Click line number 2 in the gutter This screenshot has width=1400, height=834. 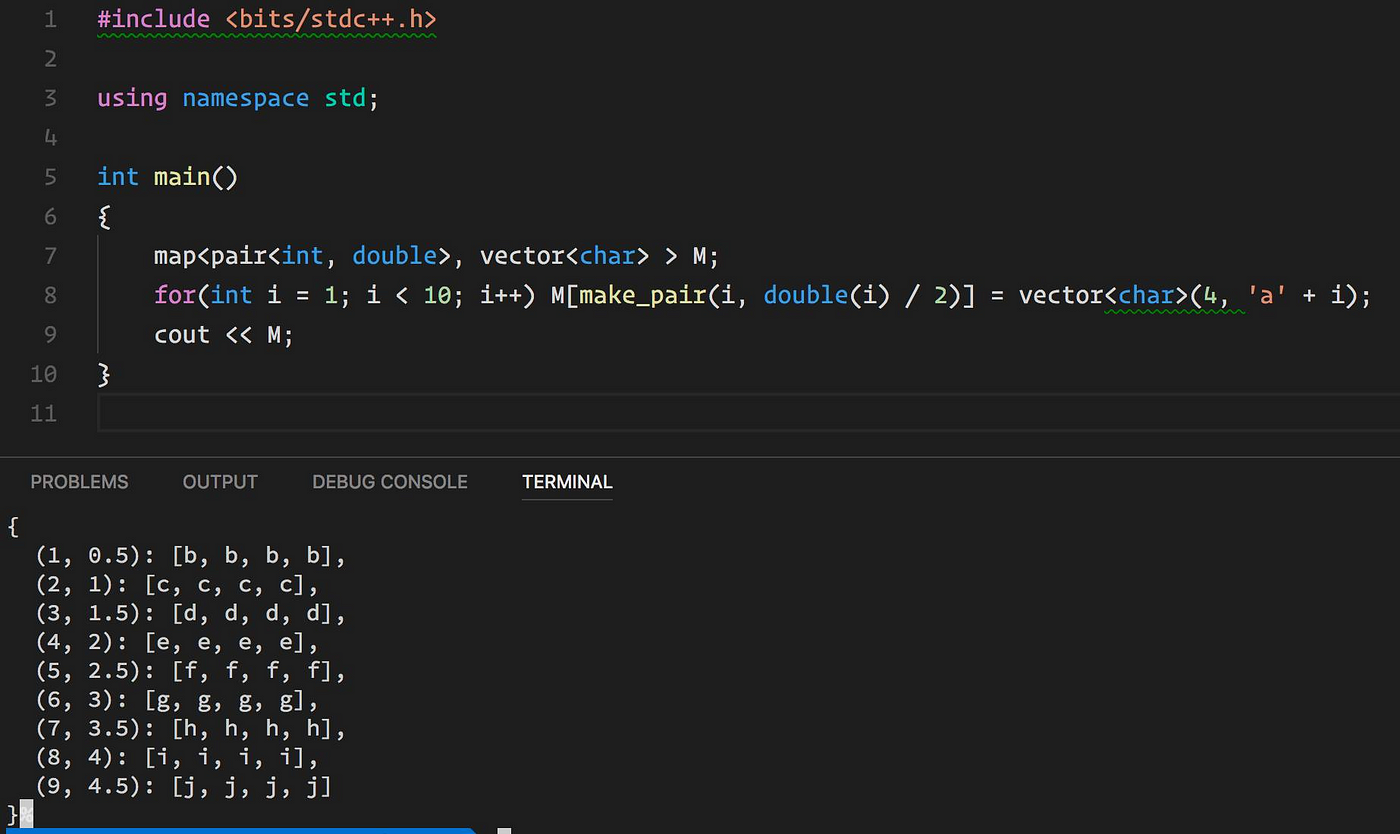50,59
